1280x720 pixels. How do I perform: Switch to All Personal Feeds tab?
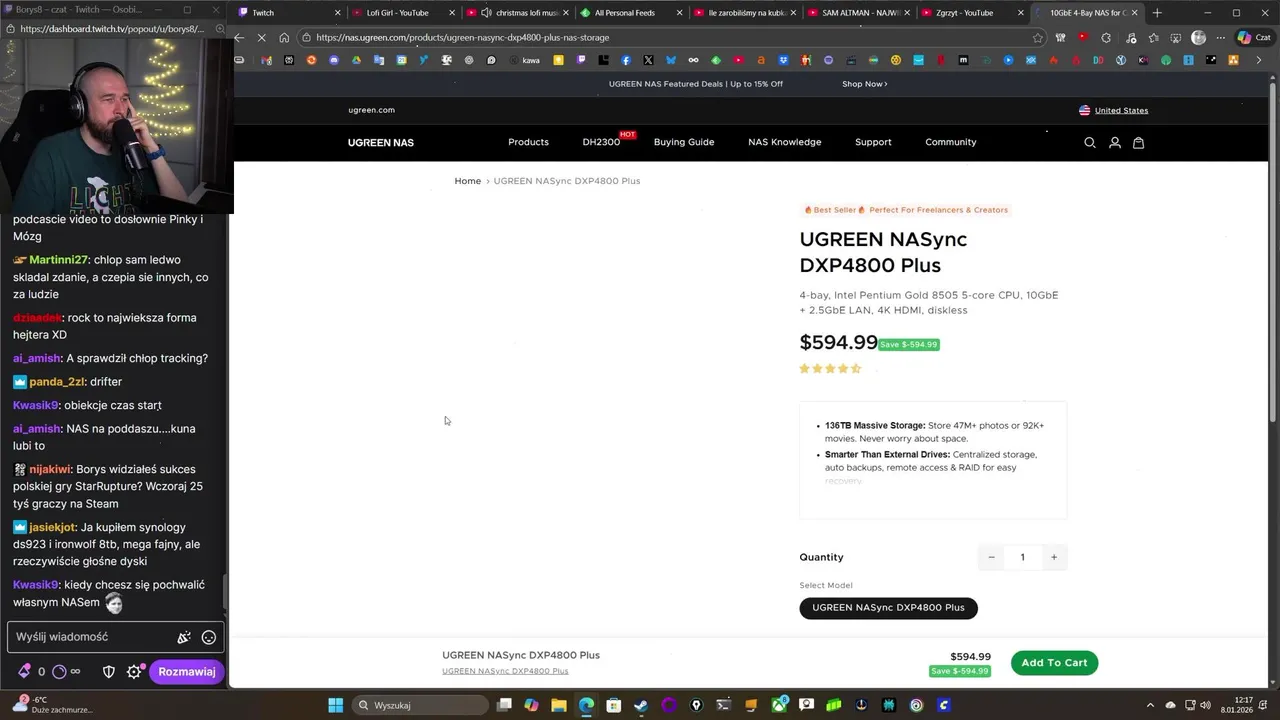click(x=632, y=13)
